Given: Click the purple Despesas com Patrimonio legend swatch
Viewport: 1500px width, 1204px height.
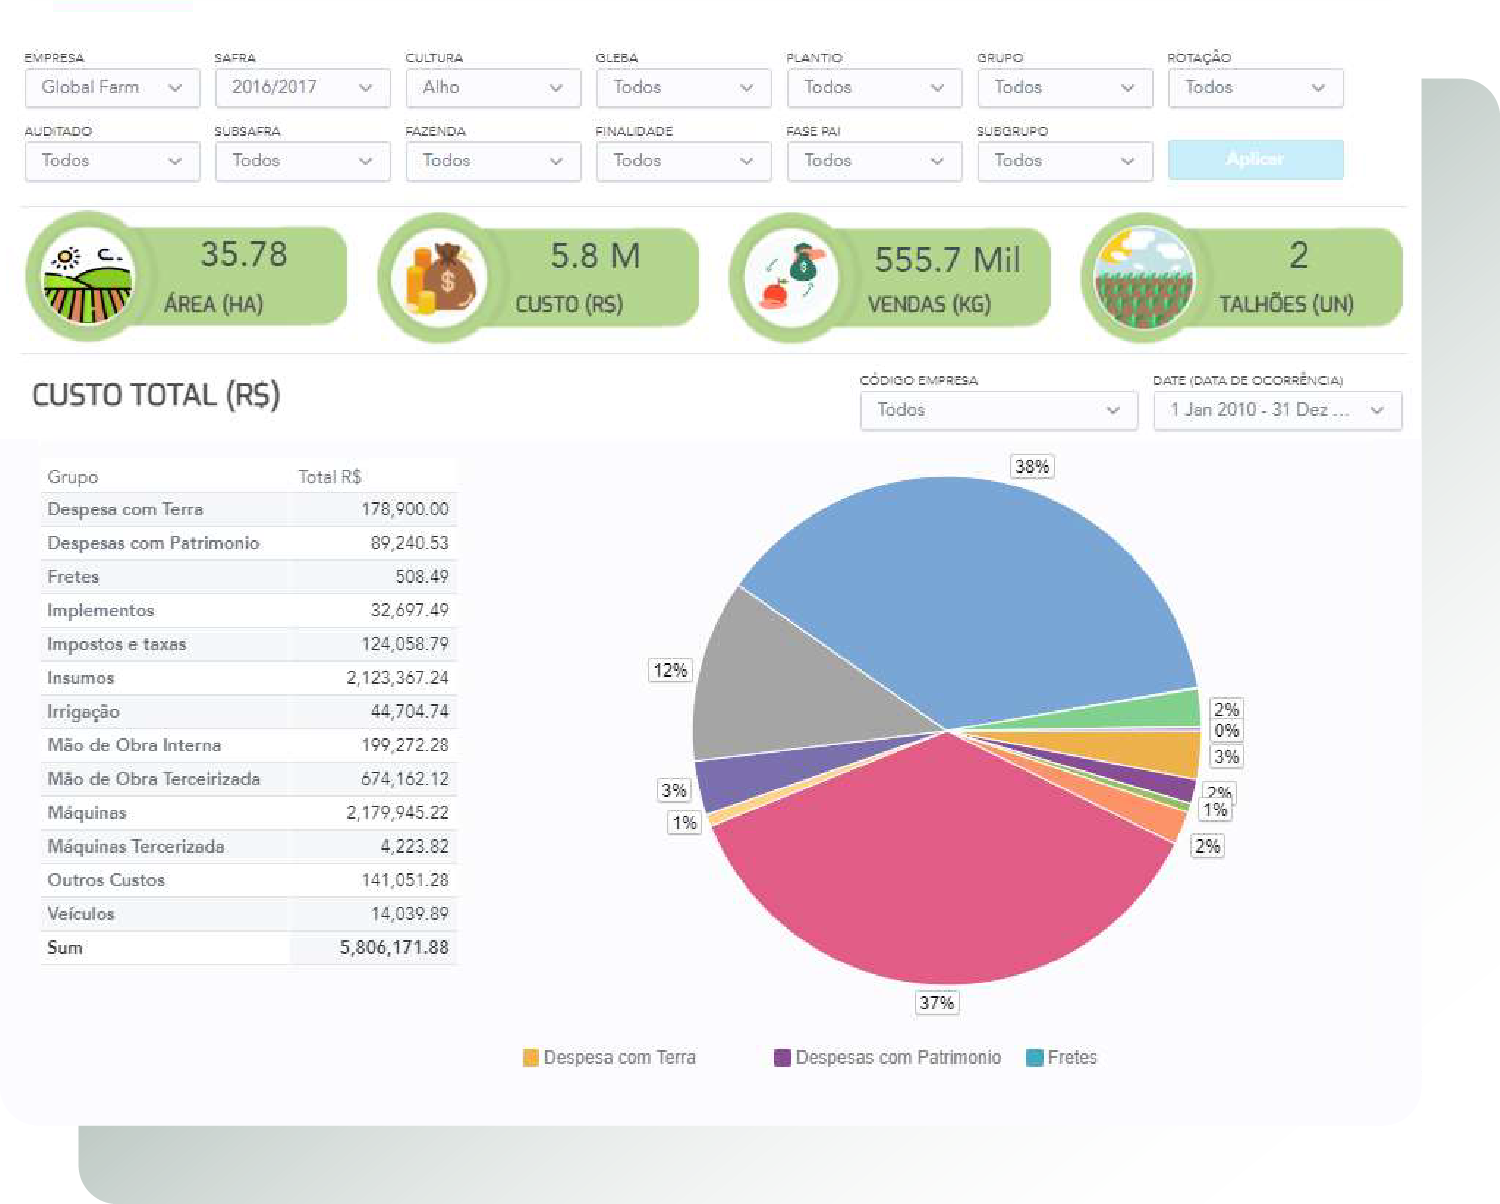Looking at the screenshot, I should click(782, 1058).
